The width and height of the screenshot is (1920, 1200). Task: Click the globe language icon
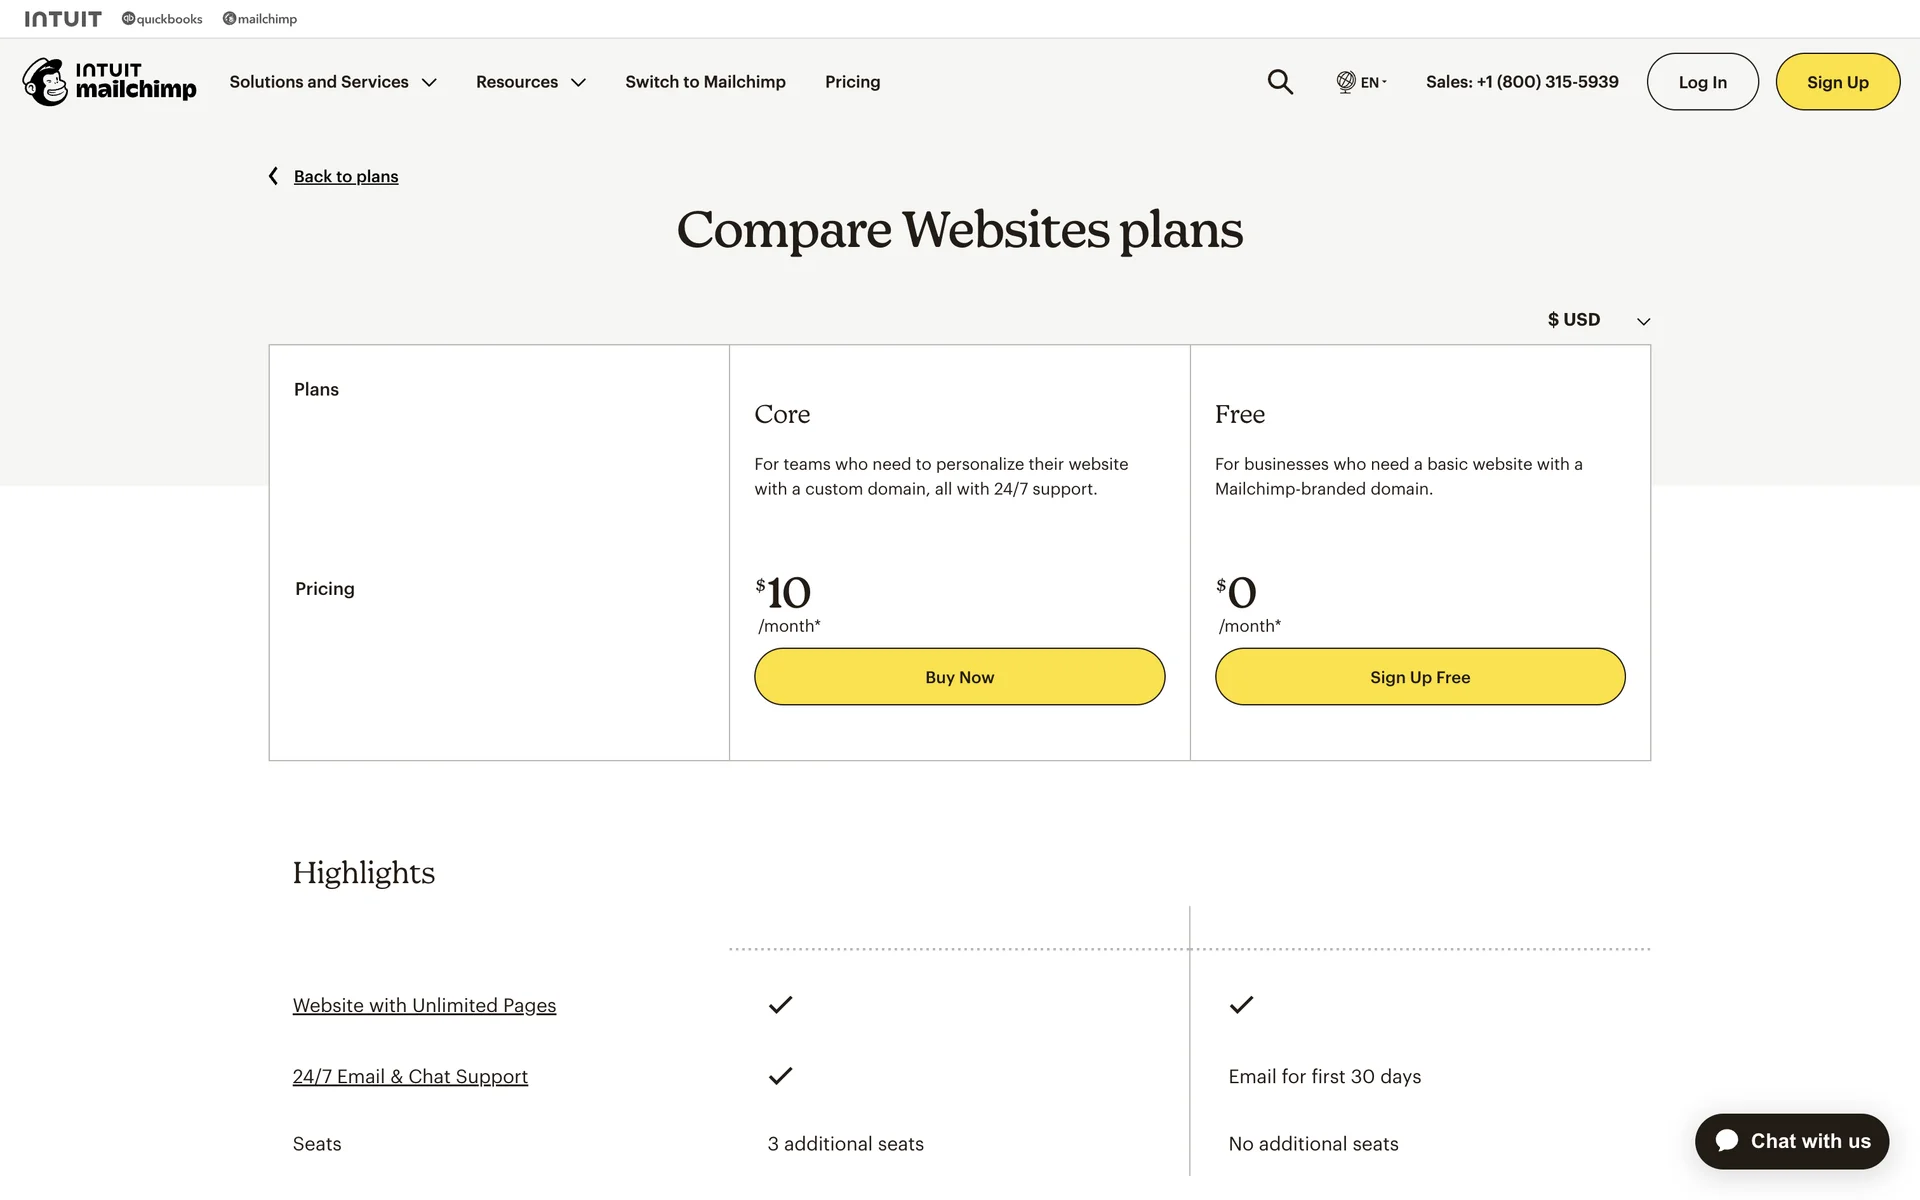[x=1346, y=82]
